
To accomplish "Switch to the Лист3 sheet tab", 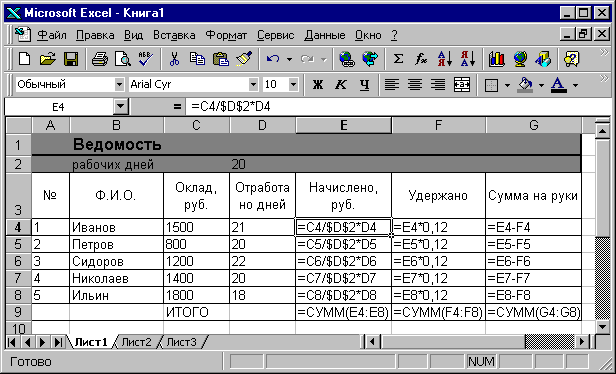I will (x=182, y=342).
